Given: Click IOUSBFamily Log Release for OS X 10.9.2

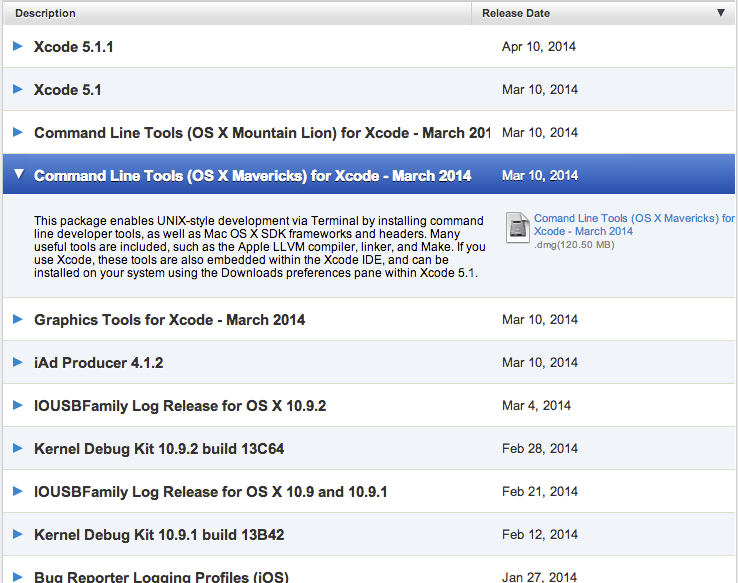Looking at the screenshot, I should click(x=180, y=406).
